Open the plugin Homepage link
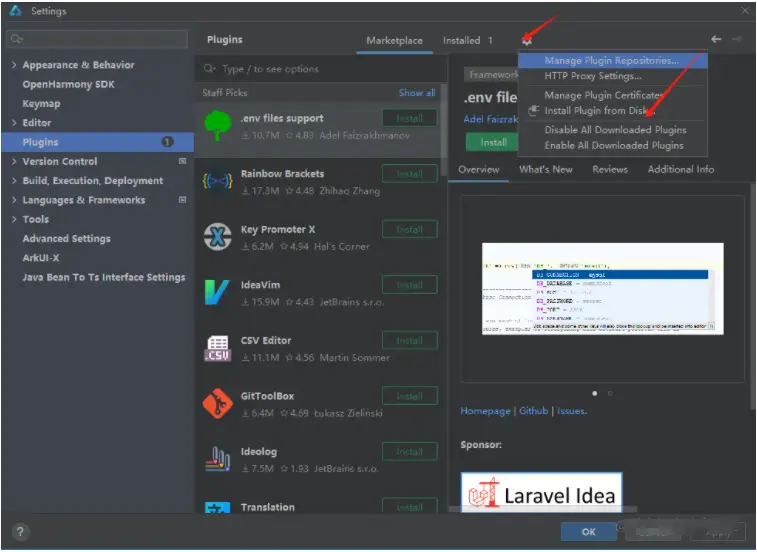This screenshot has height=552, width=757. point(485,411)
